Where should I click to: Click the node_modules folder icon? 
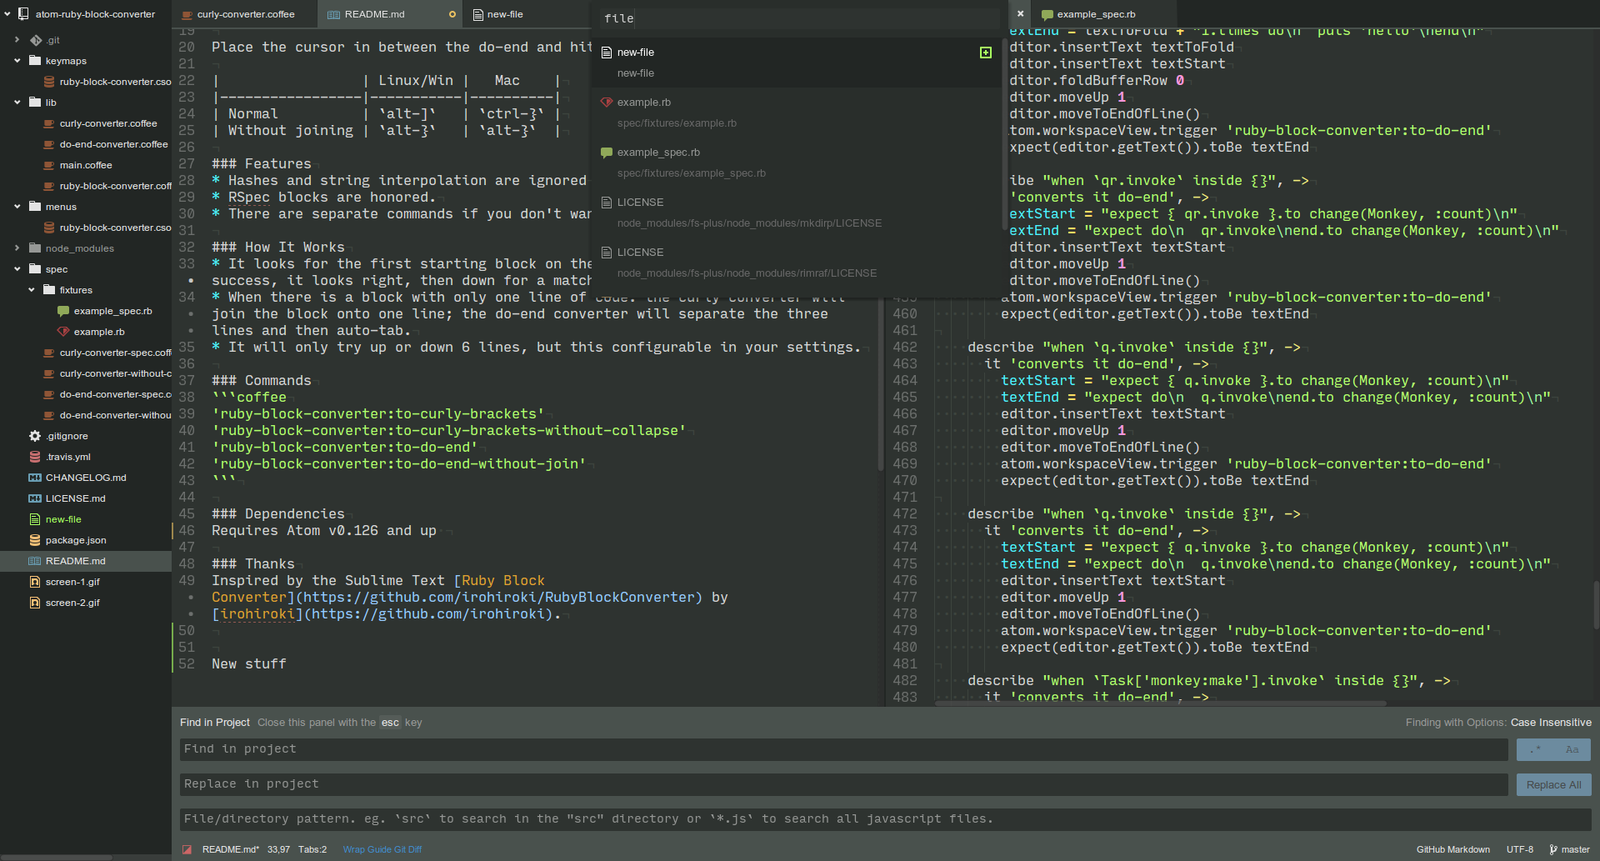coord(36,248)
